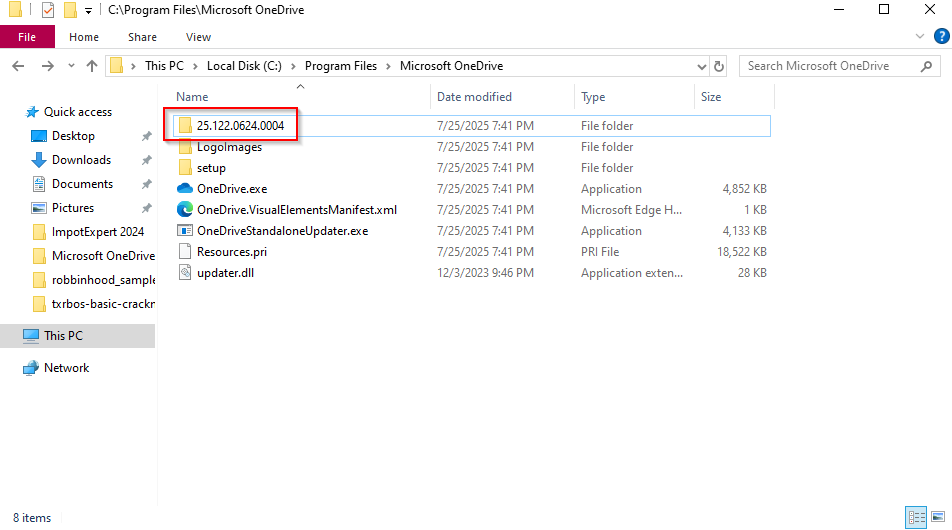Image resolution: width=952 pixels, height=530 pixels.
Task: Select the OneDrive.exe cloud icon
Action: (185, 189)
